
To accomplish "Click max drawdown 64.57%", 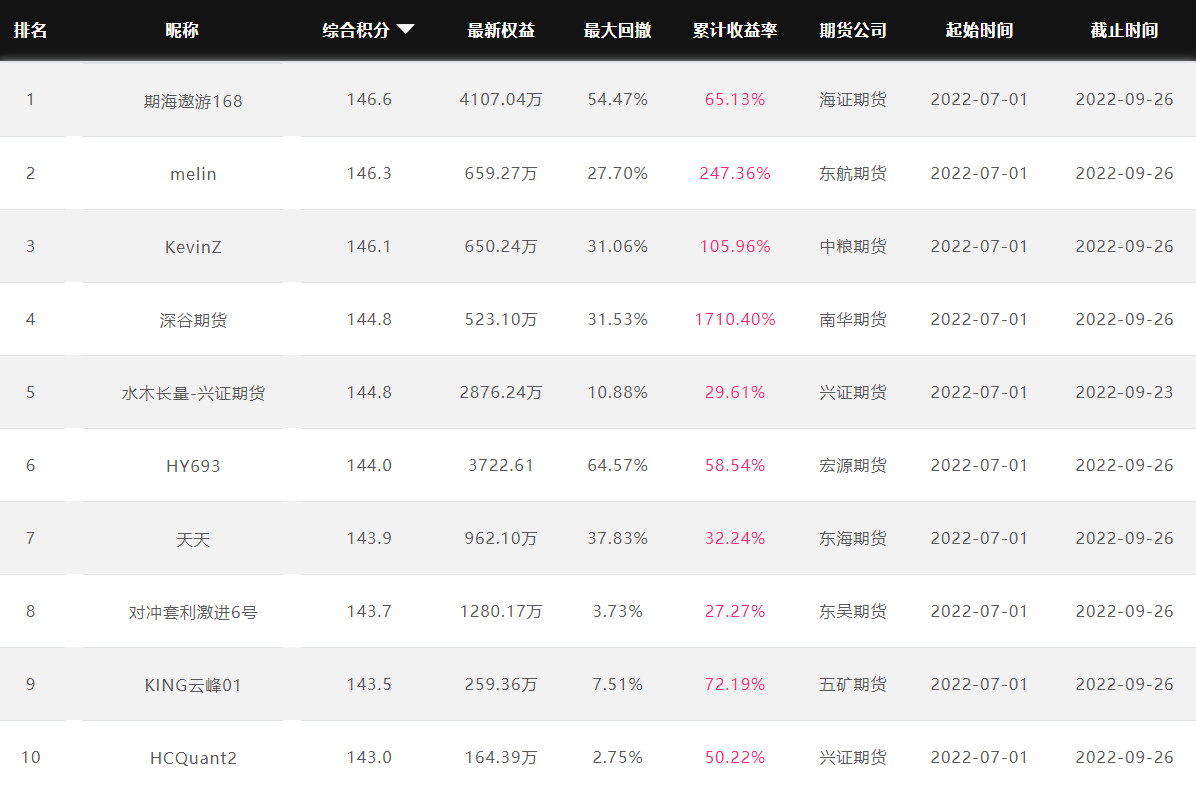I will coord(618,465).
